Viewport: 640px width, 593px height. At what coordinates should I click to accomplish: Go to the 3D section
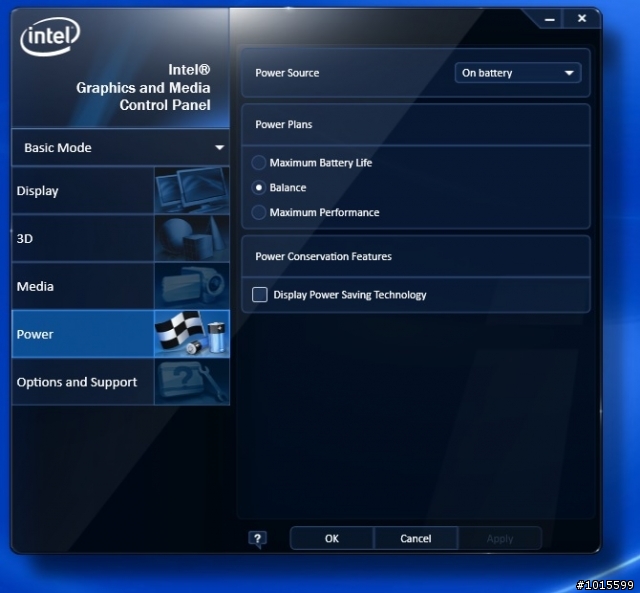(x=83, y=238)
